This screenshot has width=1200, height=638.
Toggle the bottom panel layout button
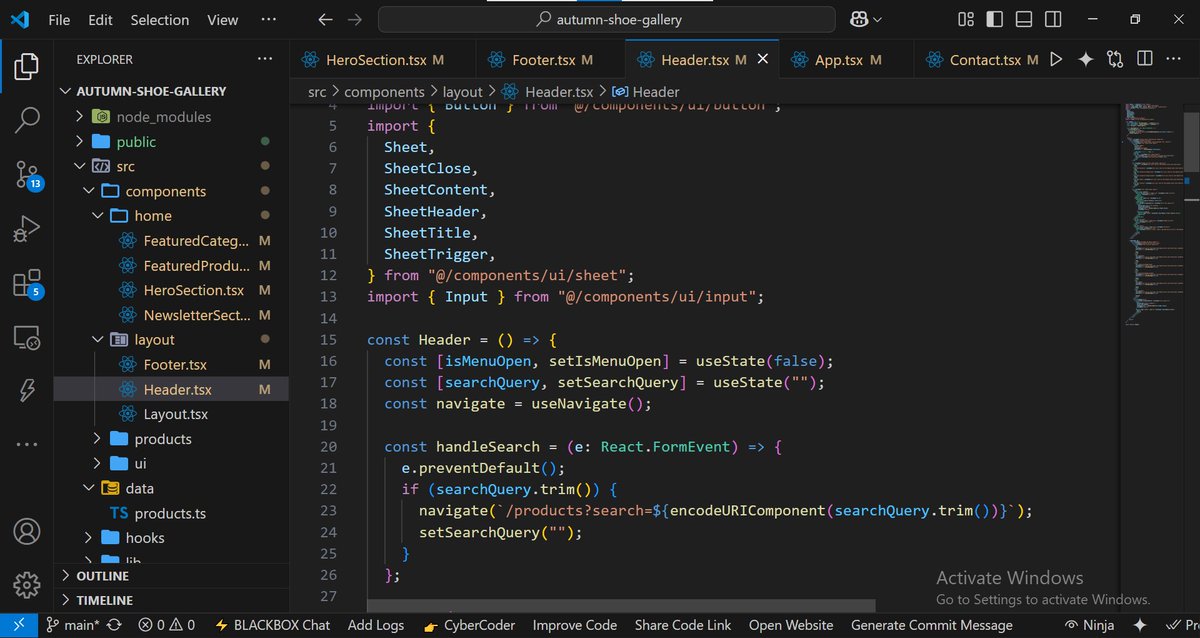(x=1024, y=19)
